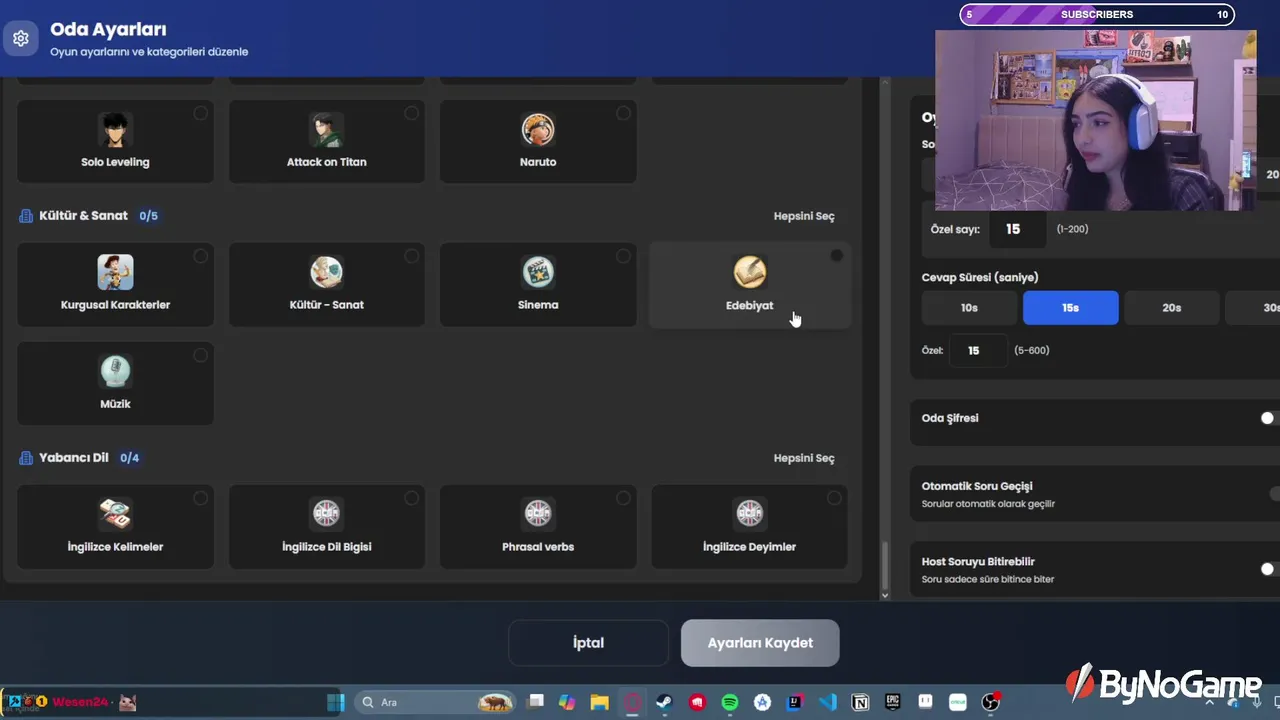Screen dimensions: 1280x720
Task: Open Steam from the taskbar
Action: coord(664,702)
